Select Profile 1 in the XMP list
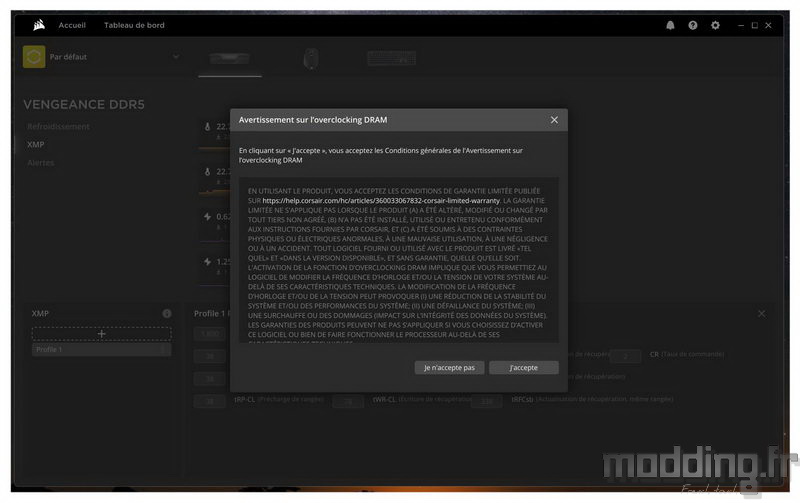Image resolution: width=800 pixels, height=503 pixels. pos(102,350)
